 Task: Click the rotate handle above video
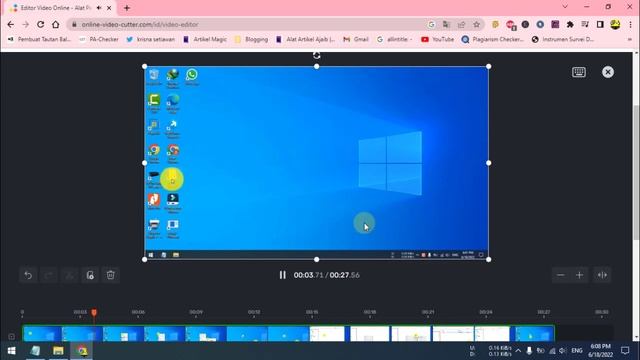pos(317,56)
